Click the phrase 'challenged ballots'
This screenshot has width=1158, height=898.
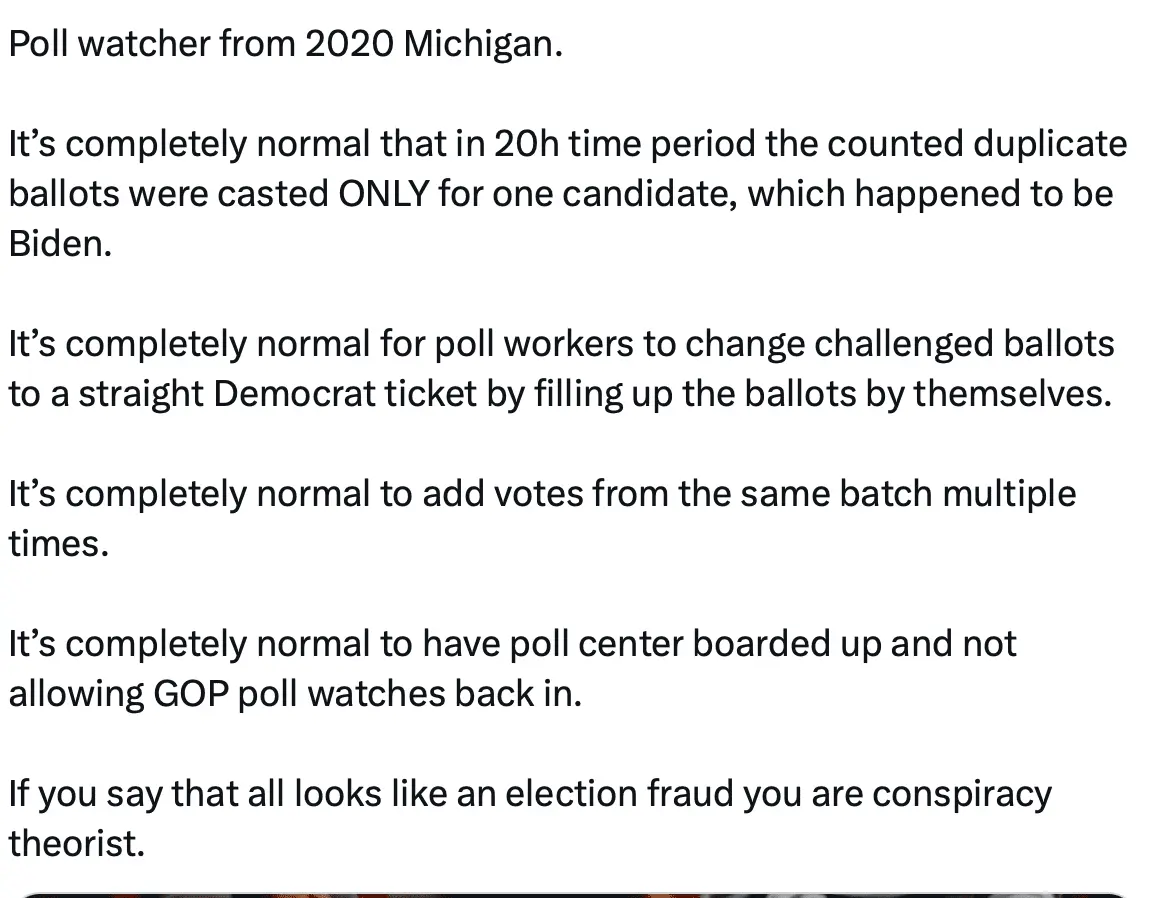[x=964, y=344]
